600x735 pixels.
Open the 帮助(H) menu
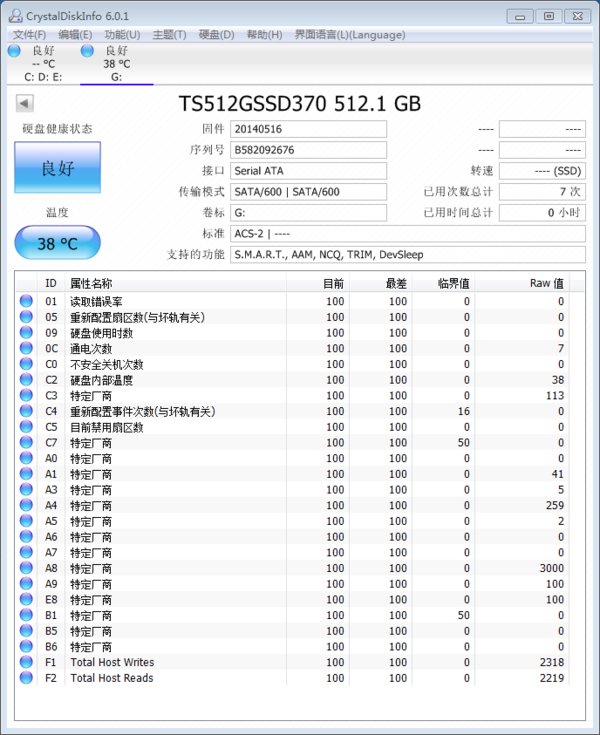264,35
